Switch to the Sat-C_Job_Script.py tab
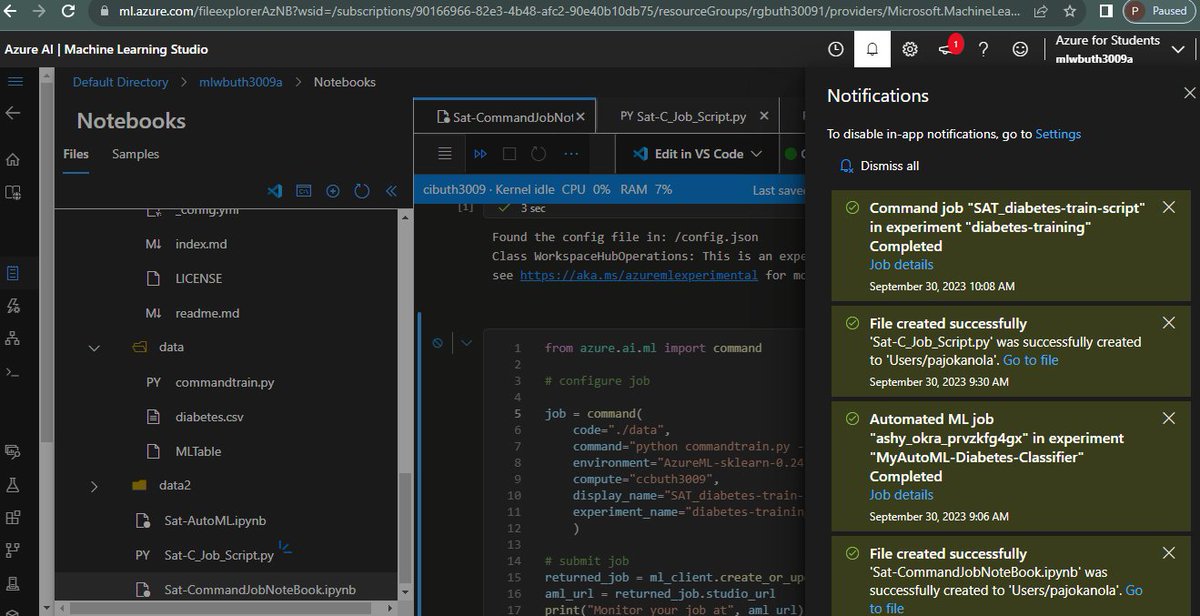 tap(688, 115)
